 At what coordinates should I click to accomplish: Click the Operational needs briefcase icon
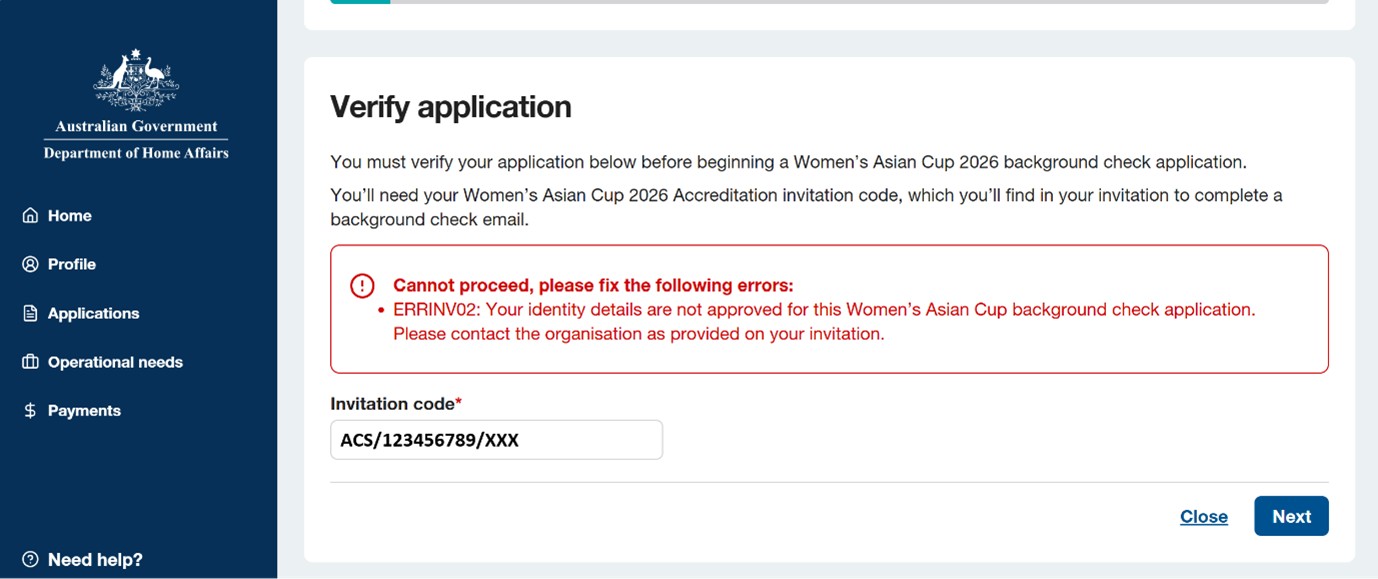(x=30, y=362)
